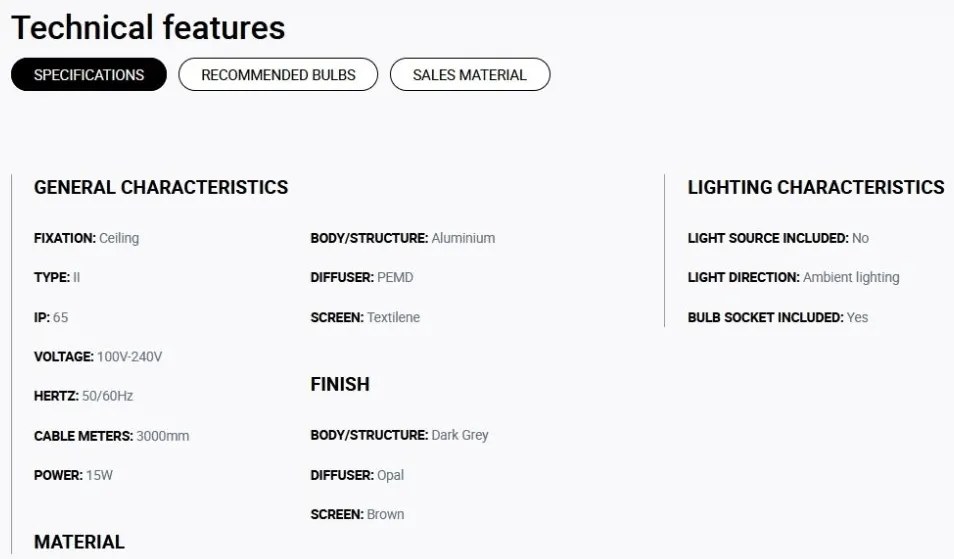Click the Finish section heading
Image resolution: width=954 pixels, height=559 pixels.
340,384
